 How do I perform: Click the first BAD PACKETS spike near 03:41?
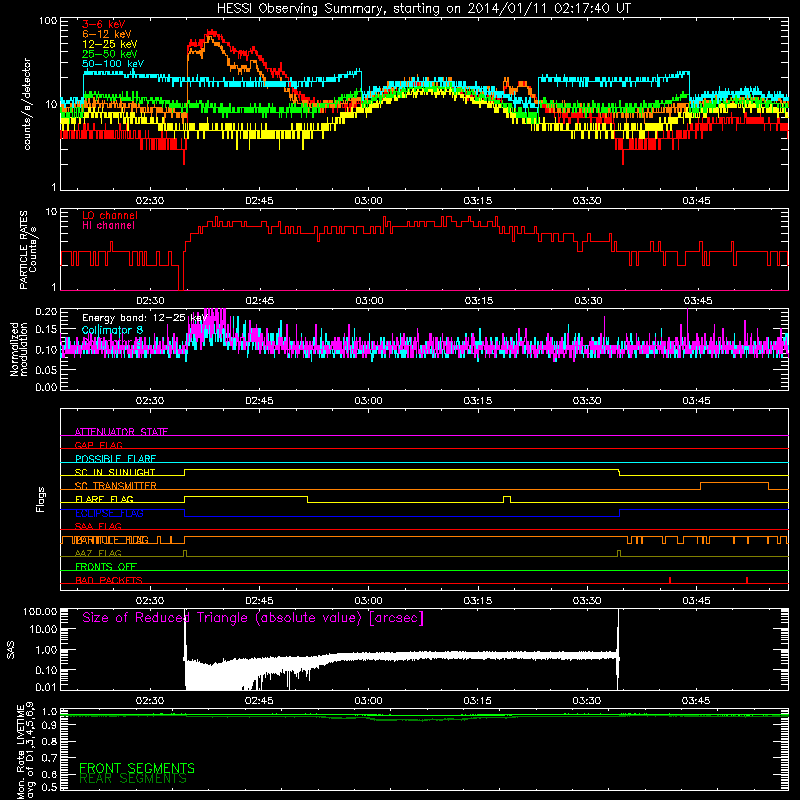669,580
